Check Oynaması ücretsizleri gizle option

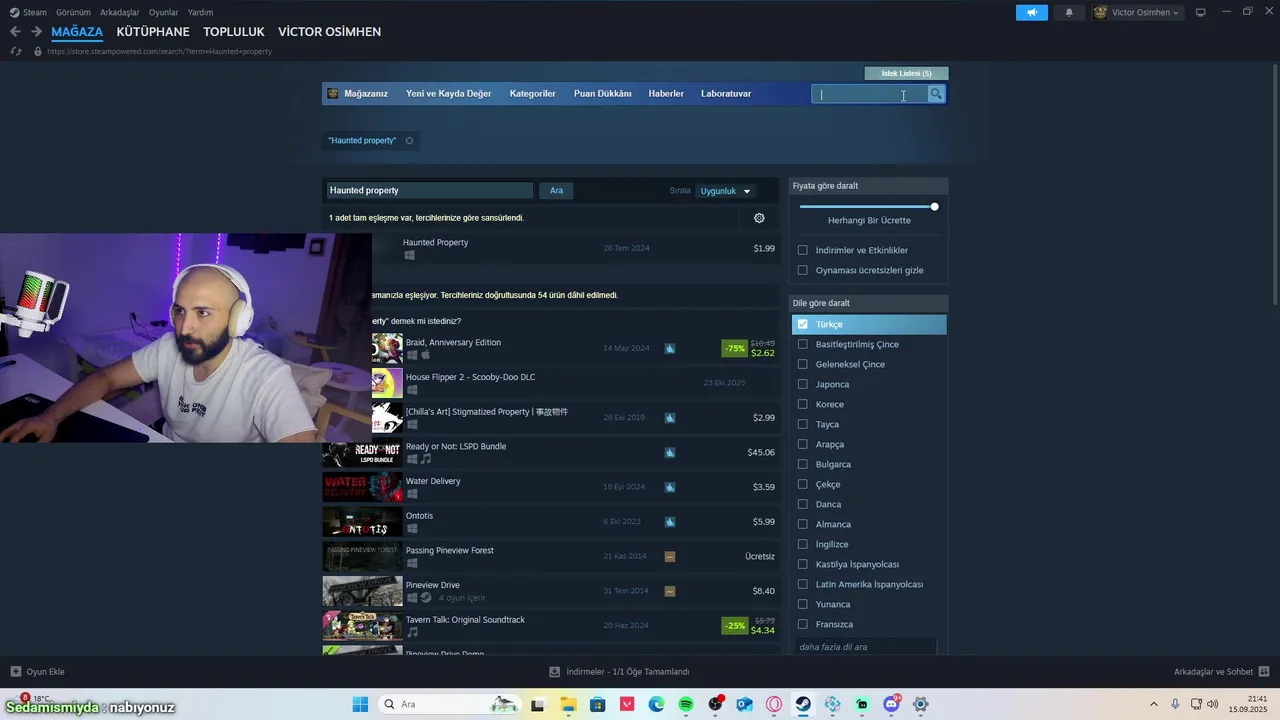click(x=802, y=270)
